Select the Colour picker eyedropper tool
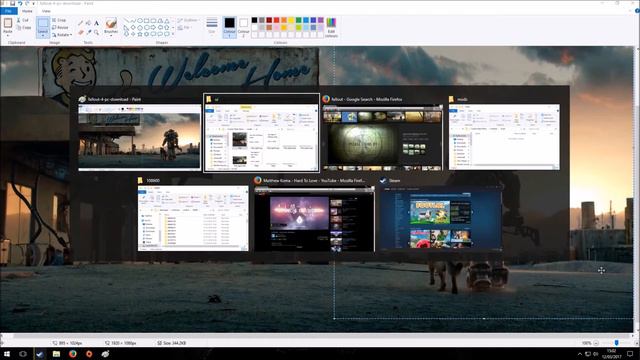The image size is (640, 360). 89,32
